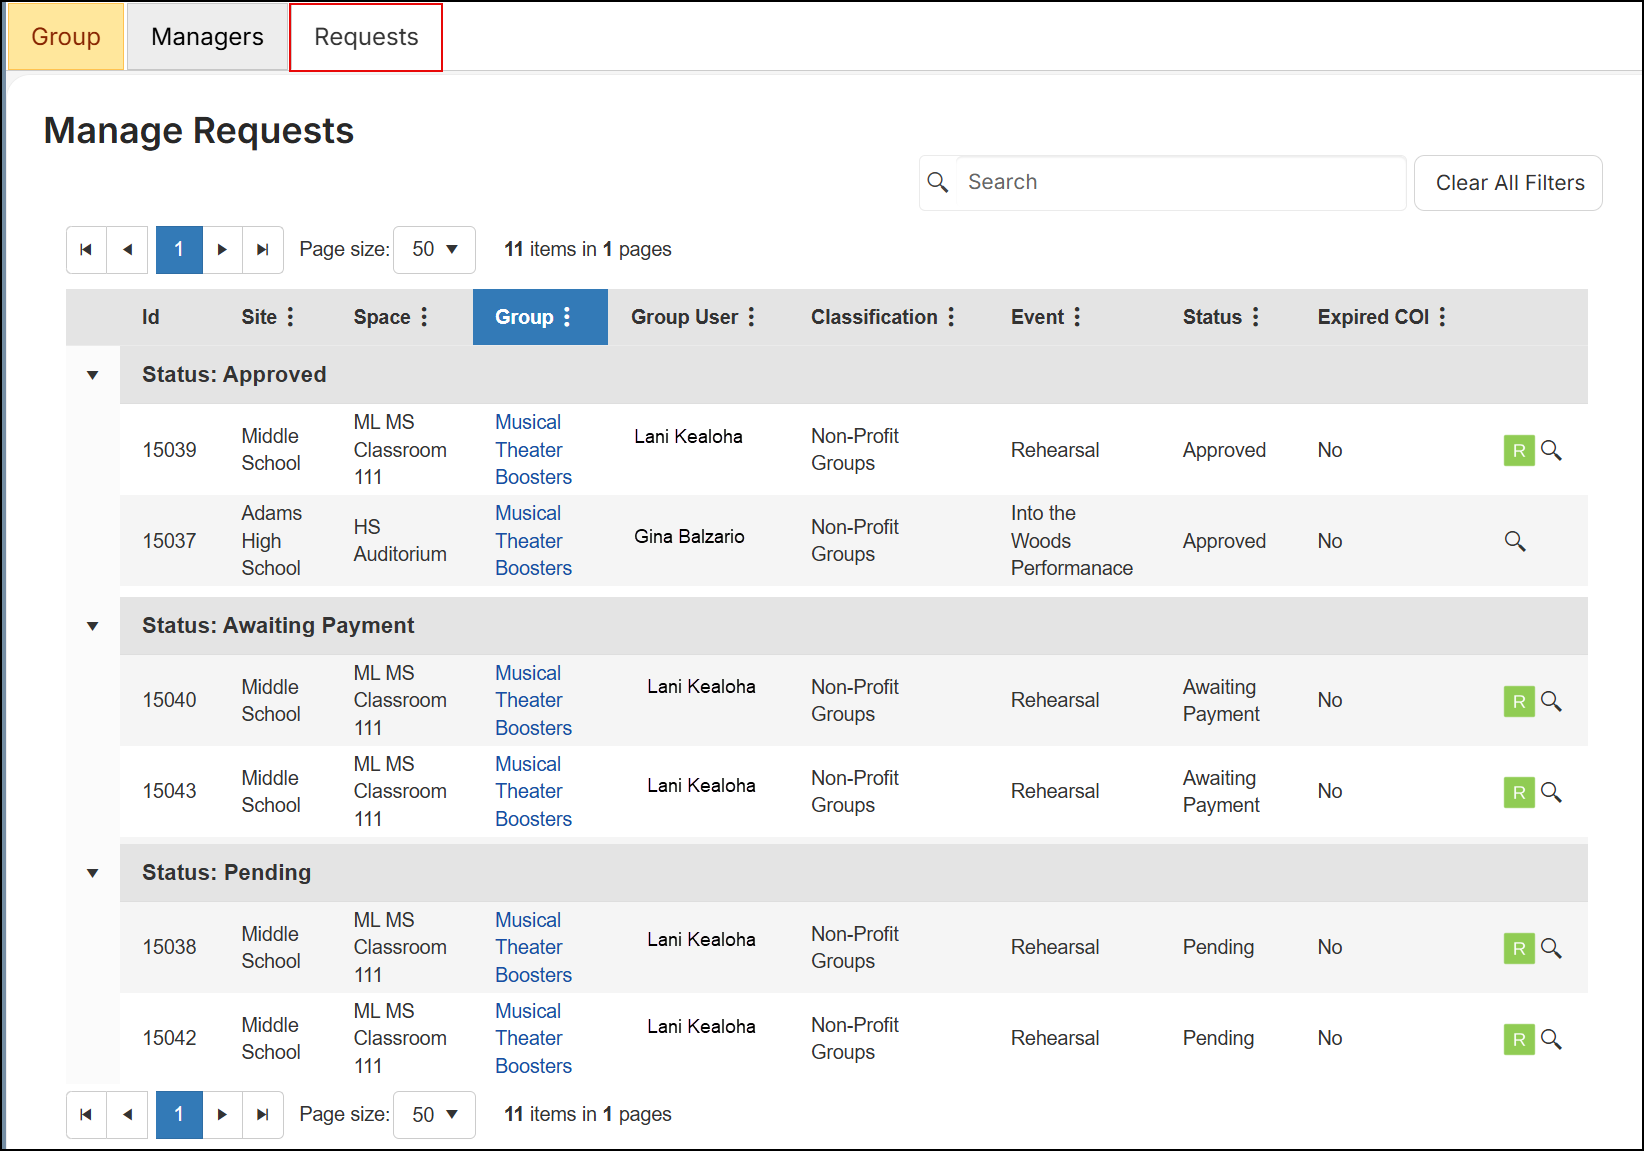
Task: Sort by the Id column header
Action: [151, 317]
